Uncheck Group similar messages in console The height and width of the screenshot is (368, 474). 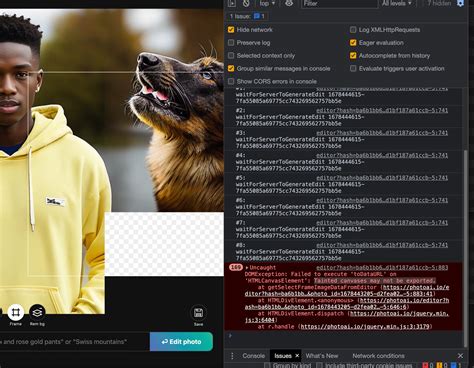231,68
